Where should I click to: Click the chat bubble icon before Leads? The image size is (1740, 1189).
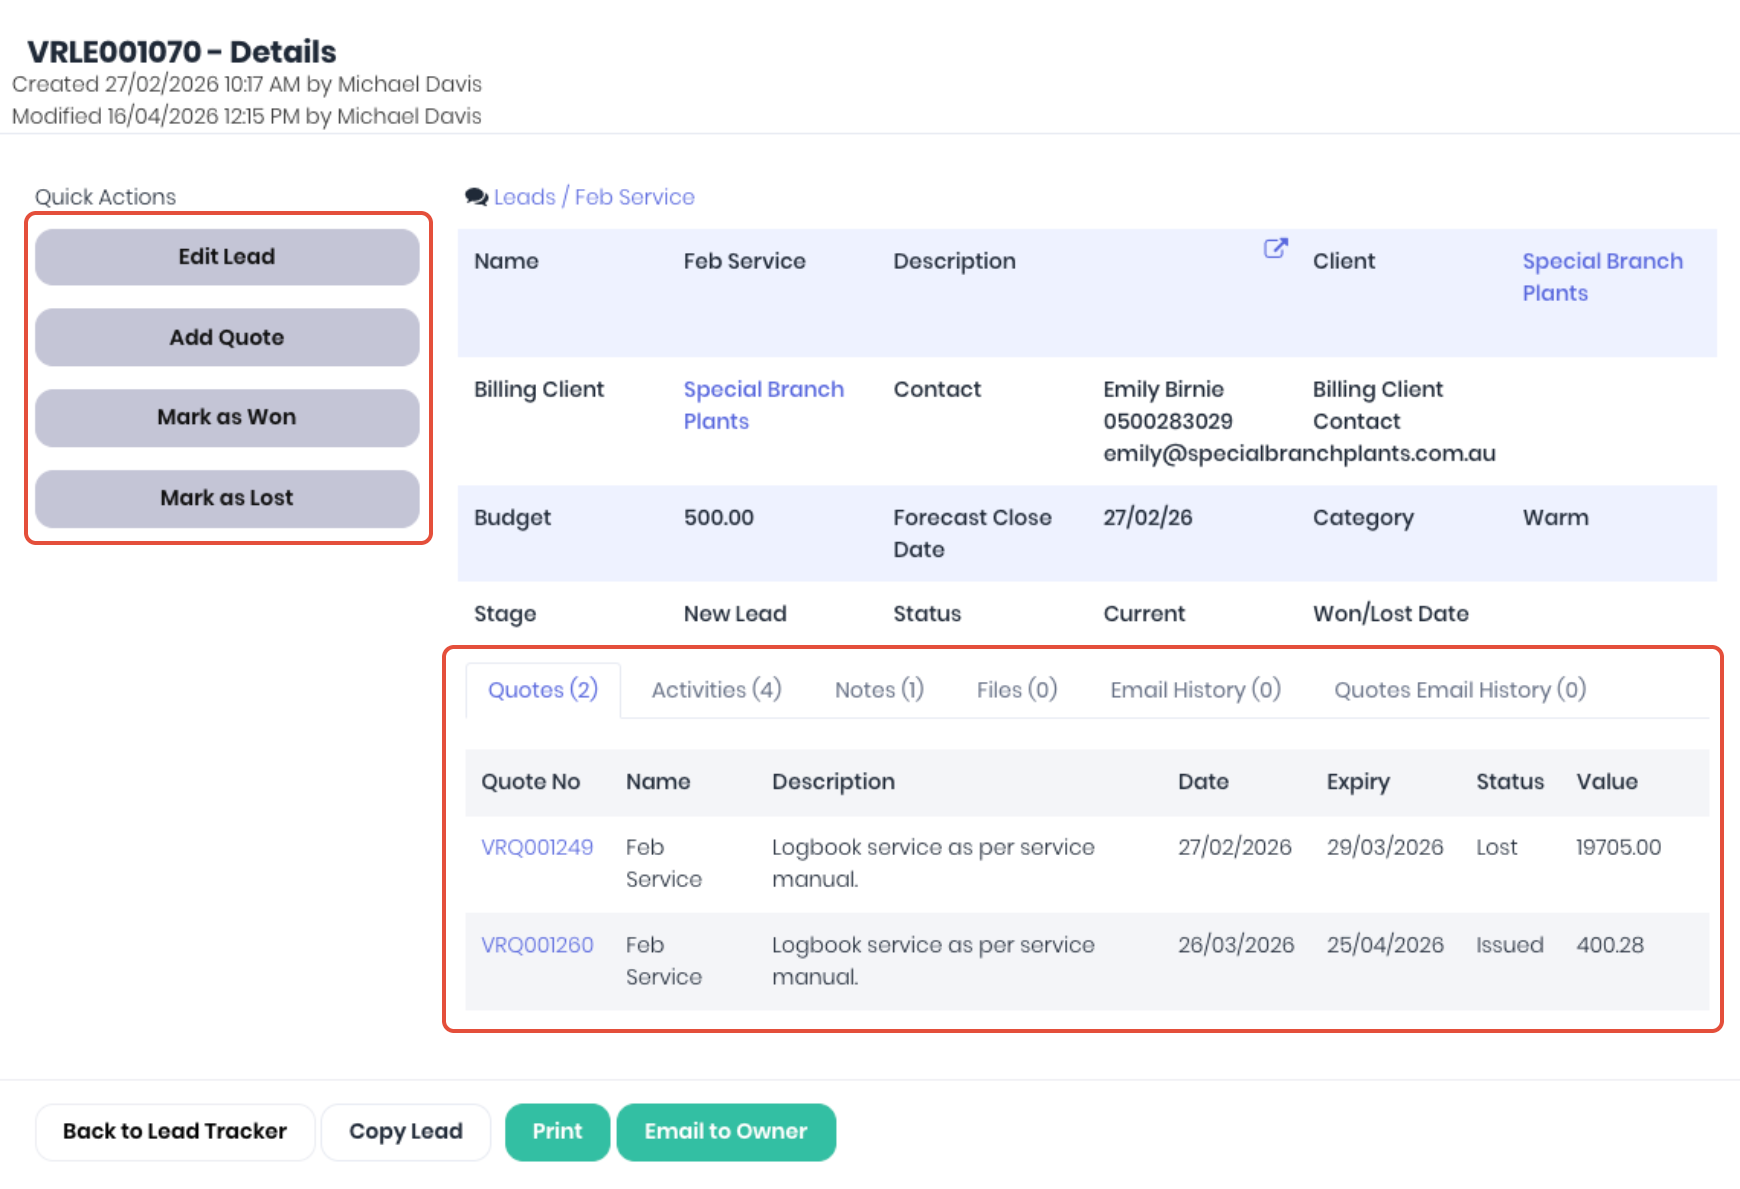coord(476,197)
